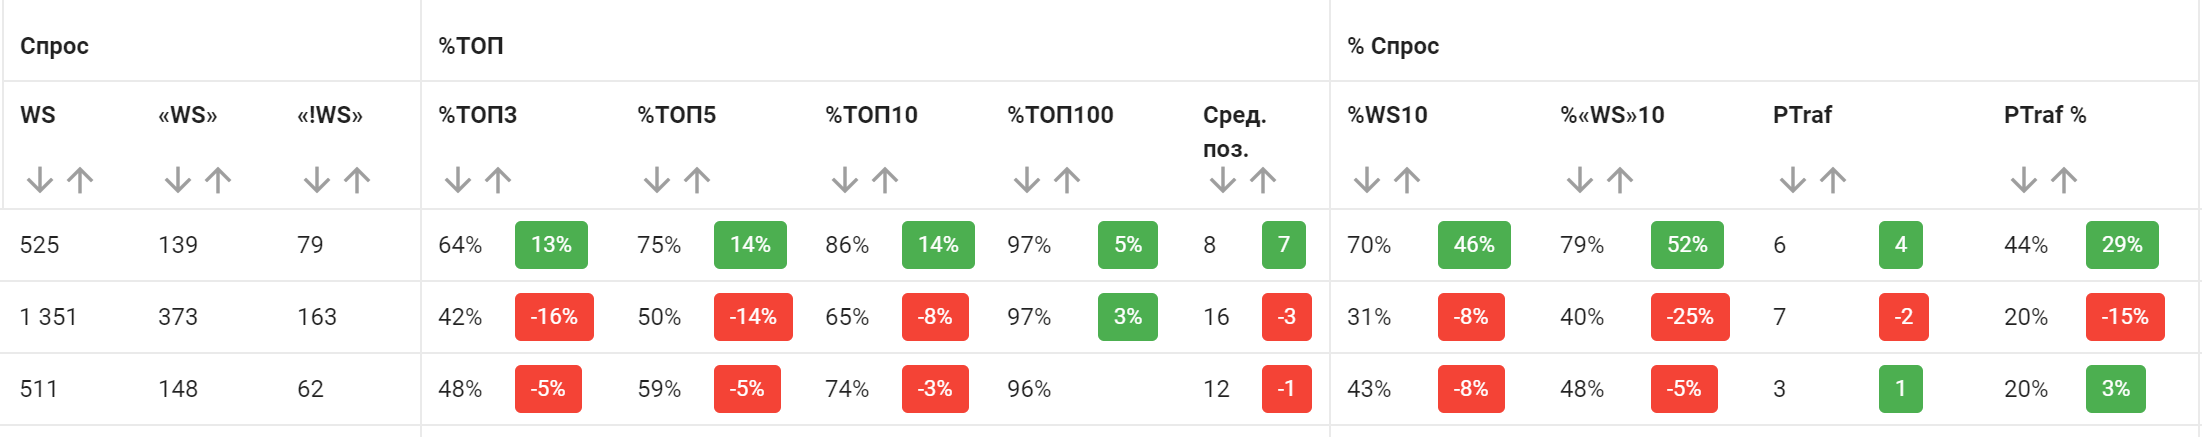The width and height of the screenshot is (2202, 437).
Task: Sort %ТОП10 column descending
Action: 845,180
